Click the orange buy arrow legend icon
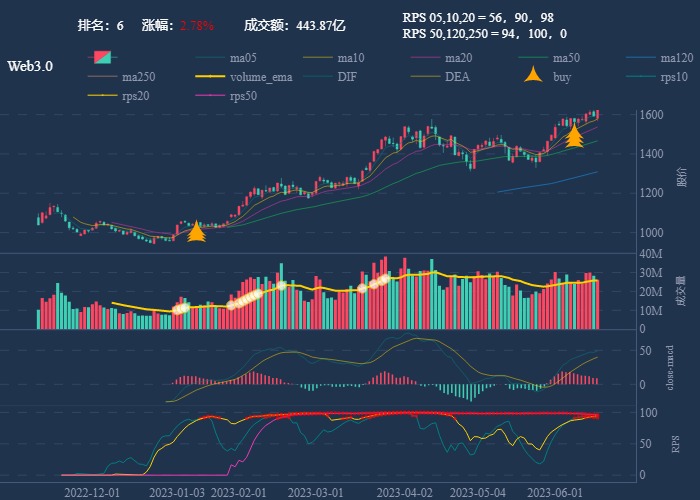This screenshot has height=500, width=700. tap(533, 76)
